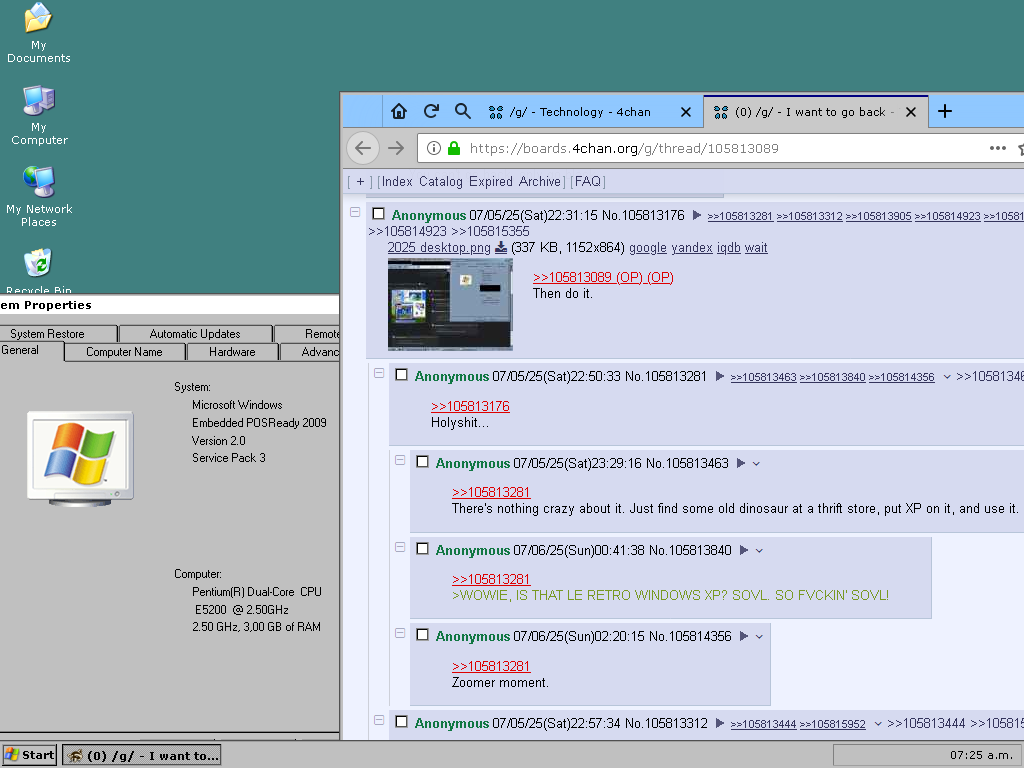
Task: Click post menu arrow on No.105813840
Action: click(743, 550)
